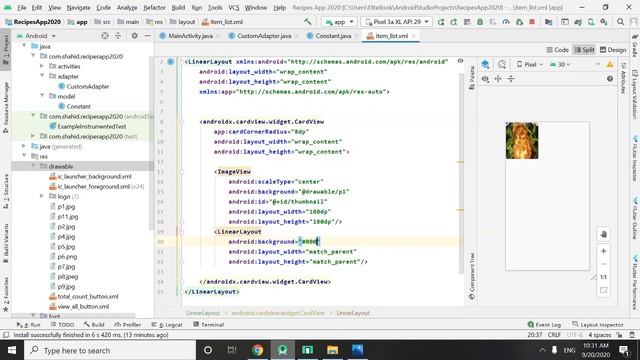Image resolution: width=640 pixels, height=360 pixels.
Task: Open the Terminal tool window
Action: 209,324
